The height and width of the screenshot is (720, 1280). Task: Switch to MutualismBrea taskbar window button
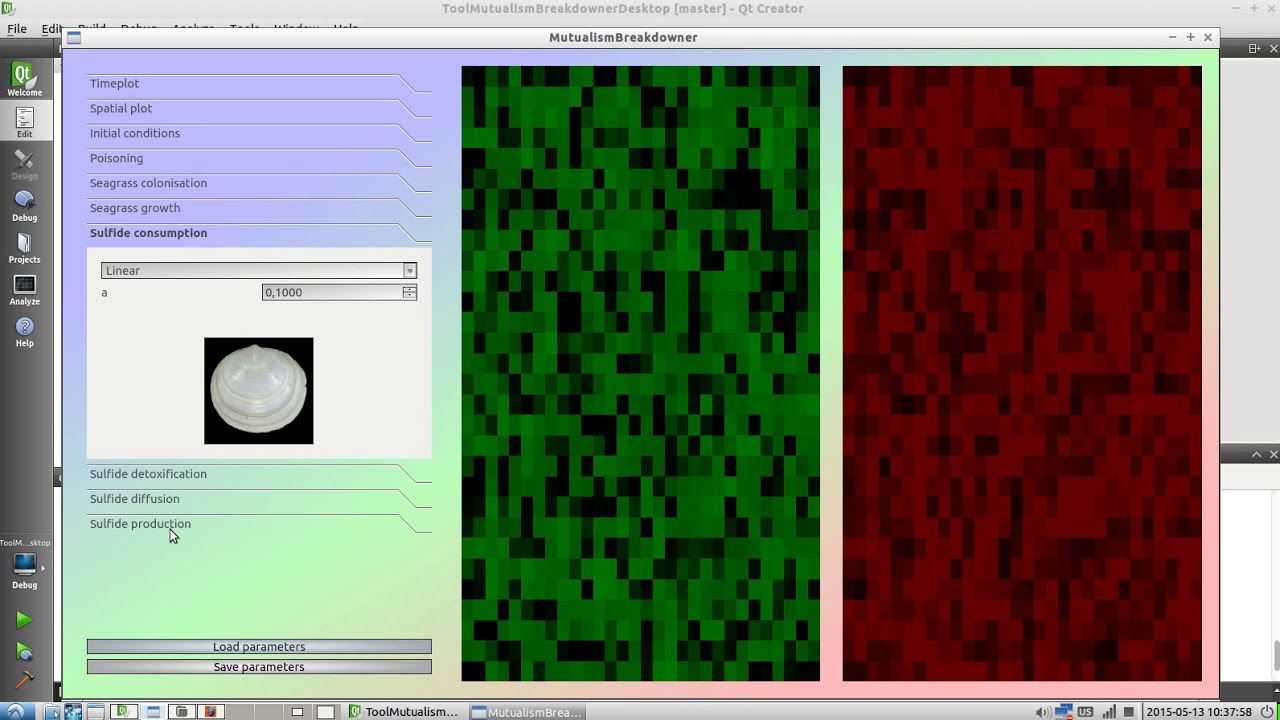(527, 712)
